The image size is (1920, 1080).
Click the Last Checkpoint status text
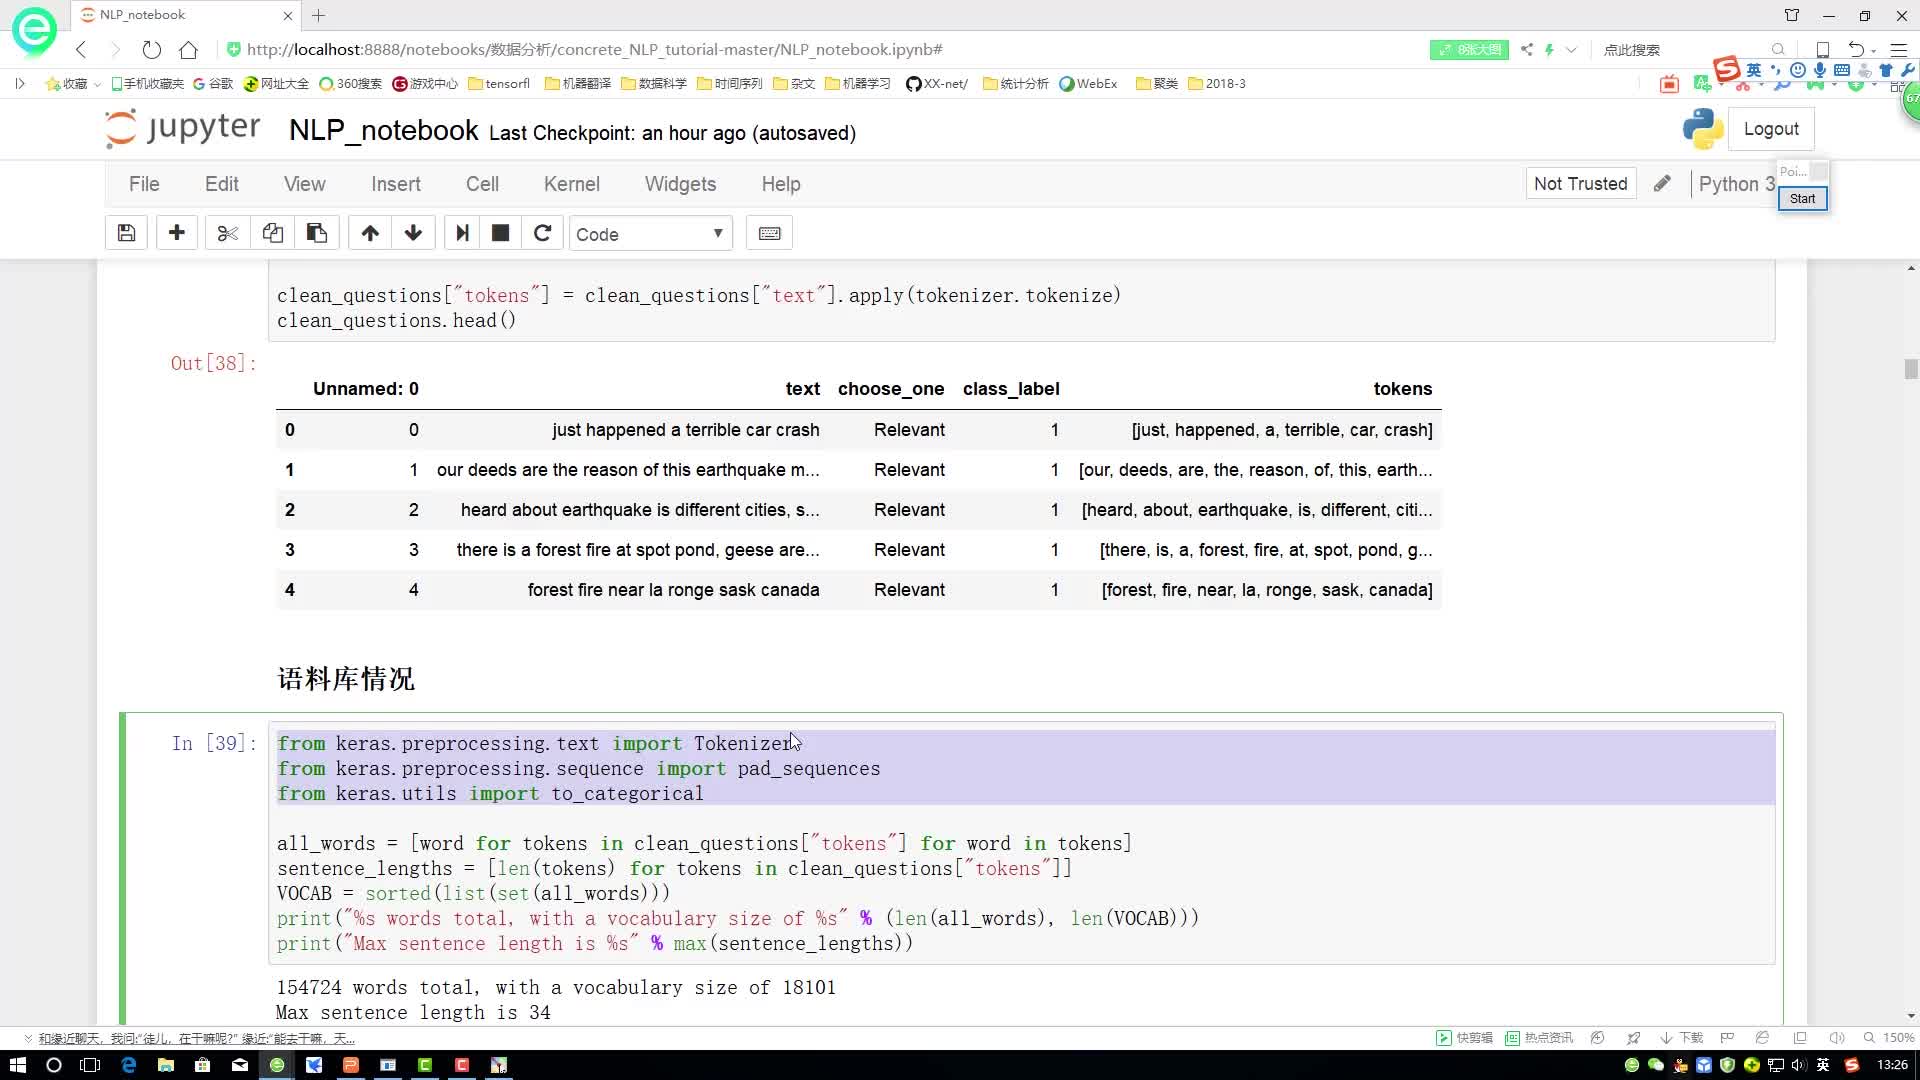pos(673,133)
